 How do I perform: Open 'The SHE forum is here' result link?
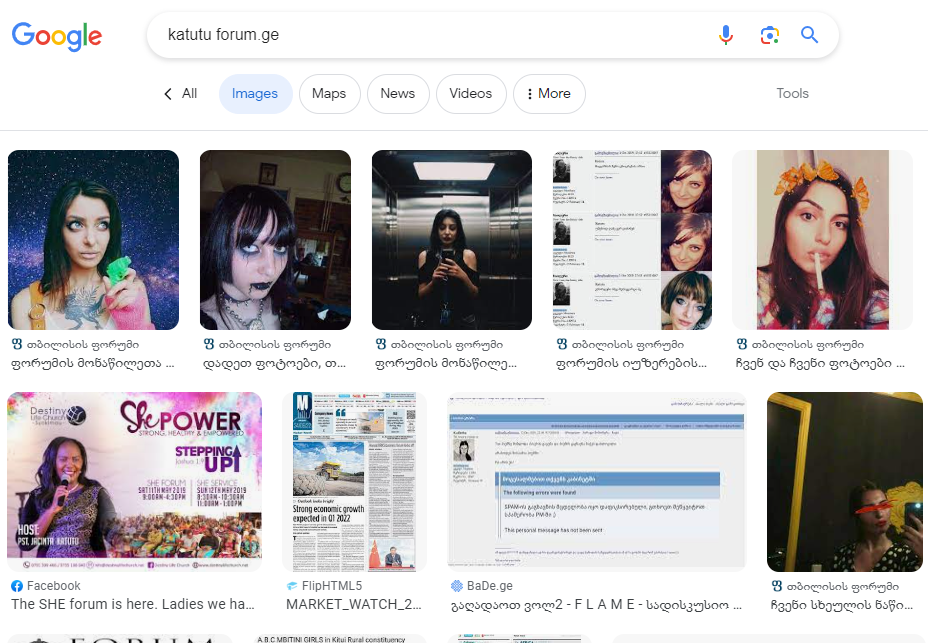pos(133,605)
